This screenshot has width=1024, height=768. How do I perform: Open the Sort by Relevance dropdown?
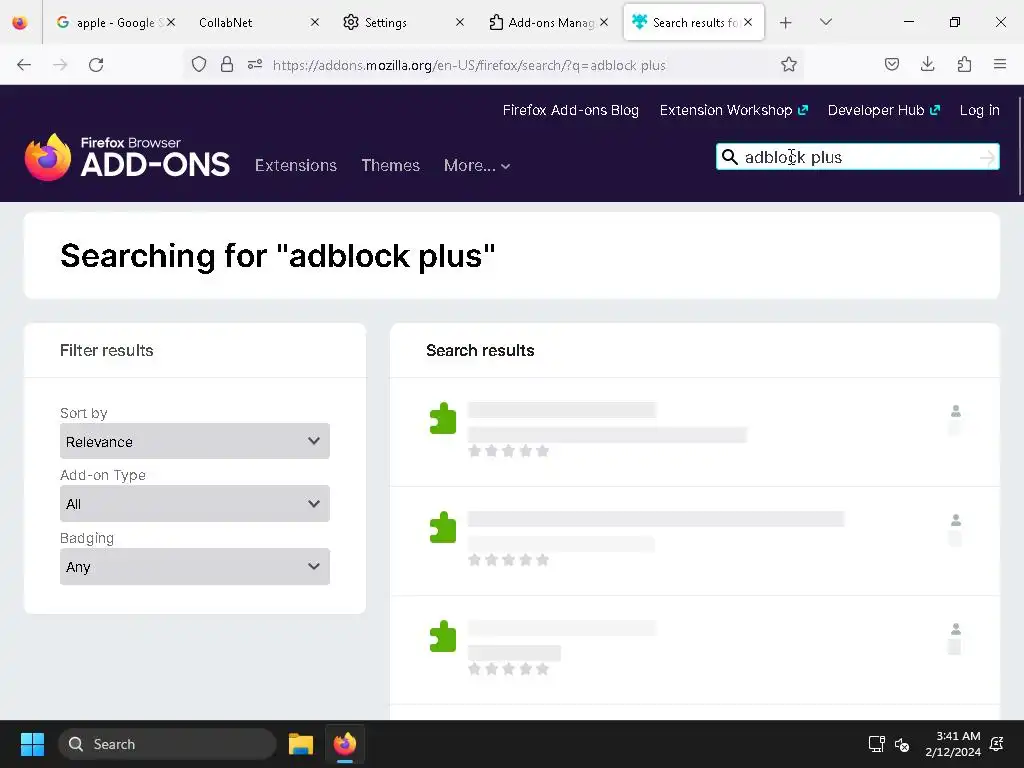click(x=195, y=441)
